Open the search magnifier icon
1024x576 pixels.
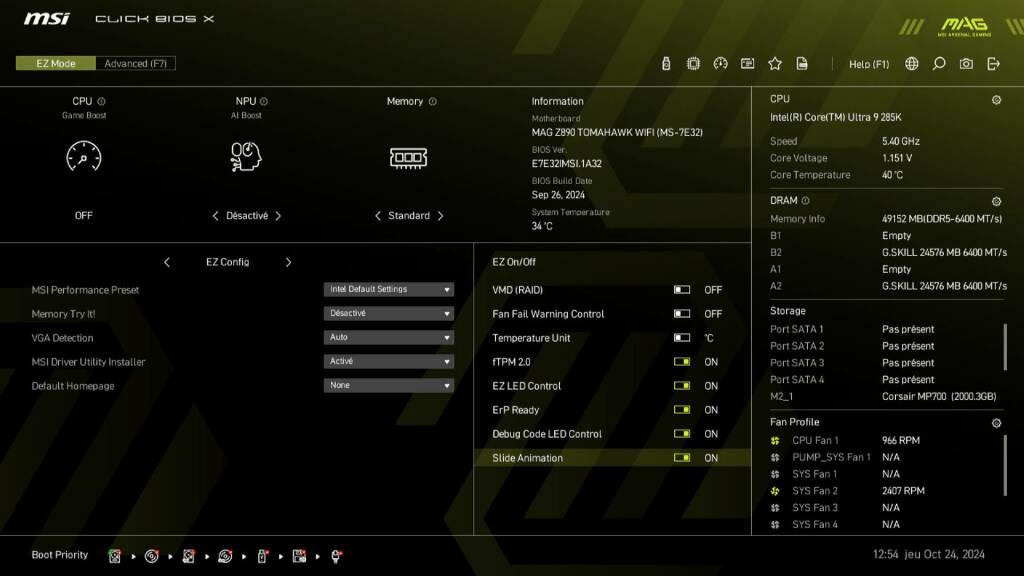[x=938, y=63]
